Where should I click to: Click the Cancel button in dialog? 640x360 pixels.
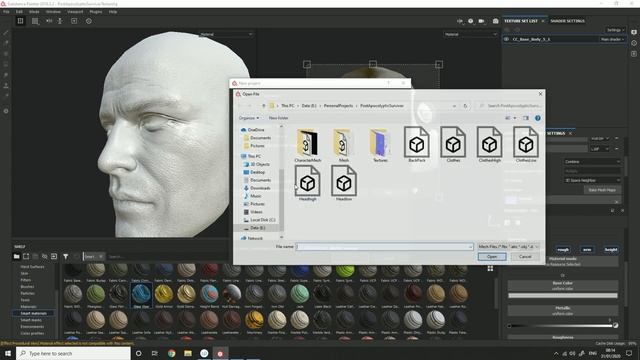tap(525, 257)
